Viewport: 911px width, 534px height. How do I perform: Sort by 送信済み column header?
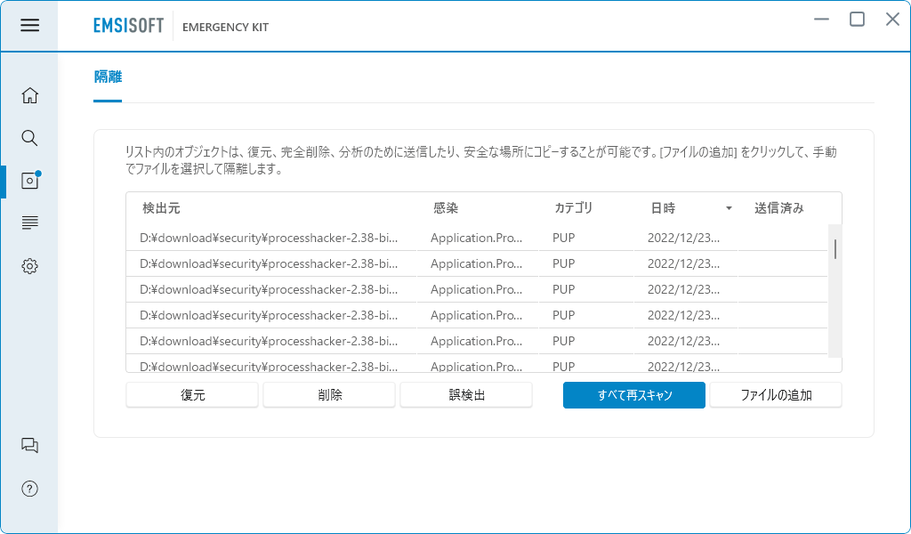point(779,208)
